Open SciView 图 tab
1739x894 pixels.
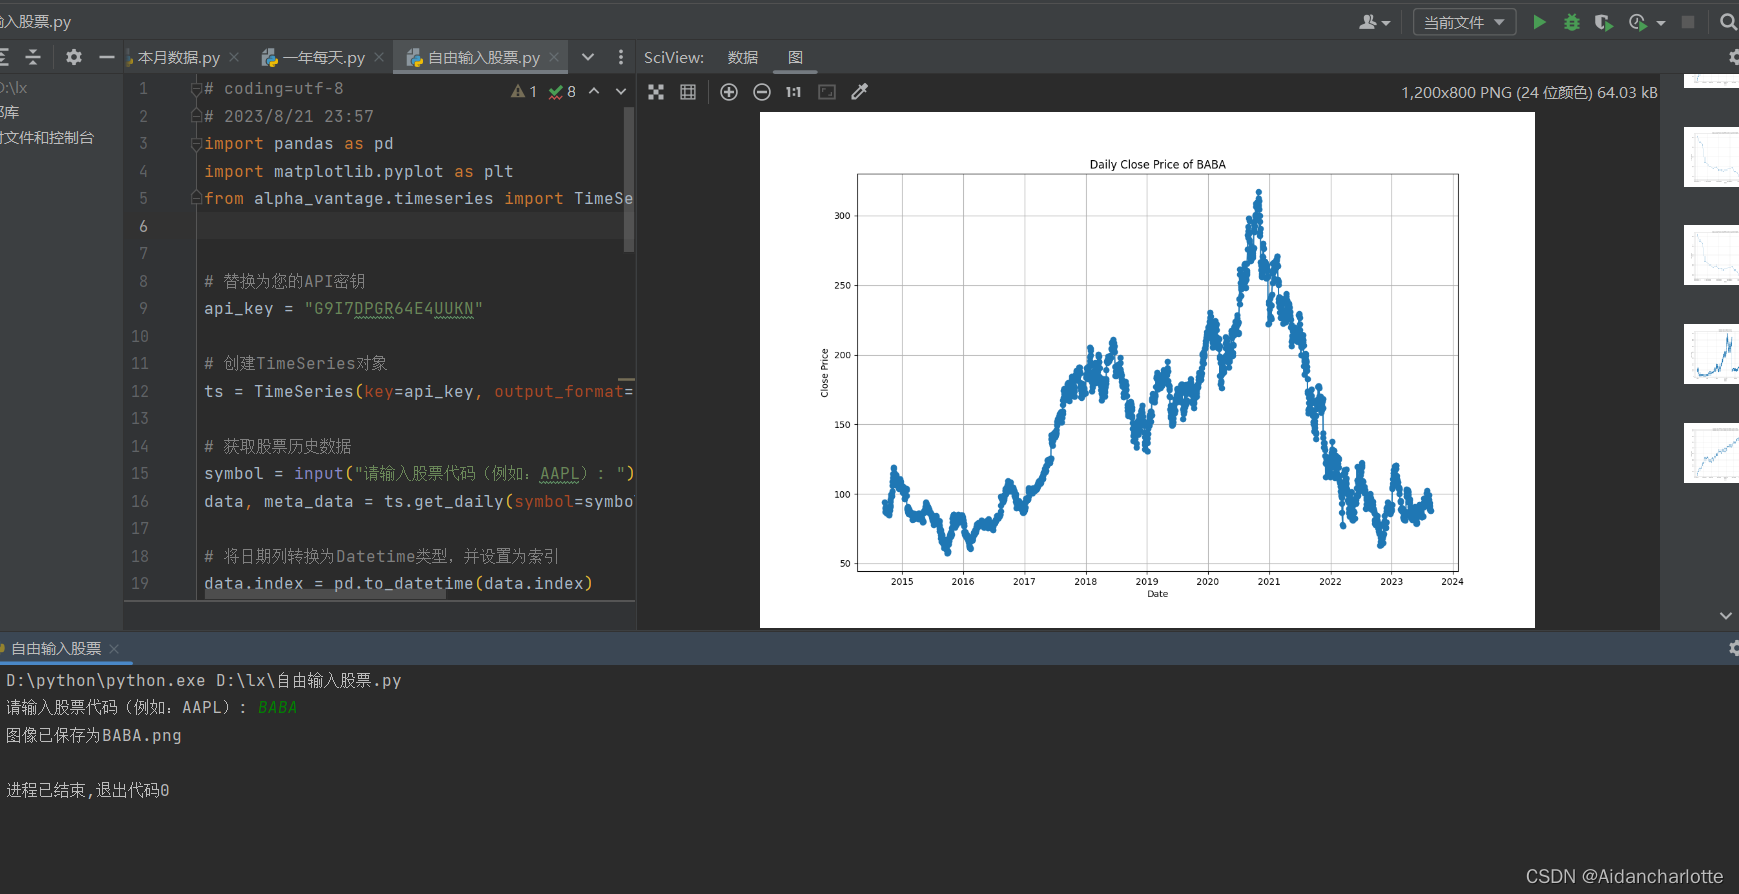[x=795, y=58]
